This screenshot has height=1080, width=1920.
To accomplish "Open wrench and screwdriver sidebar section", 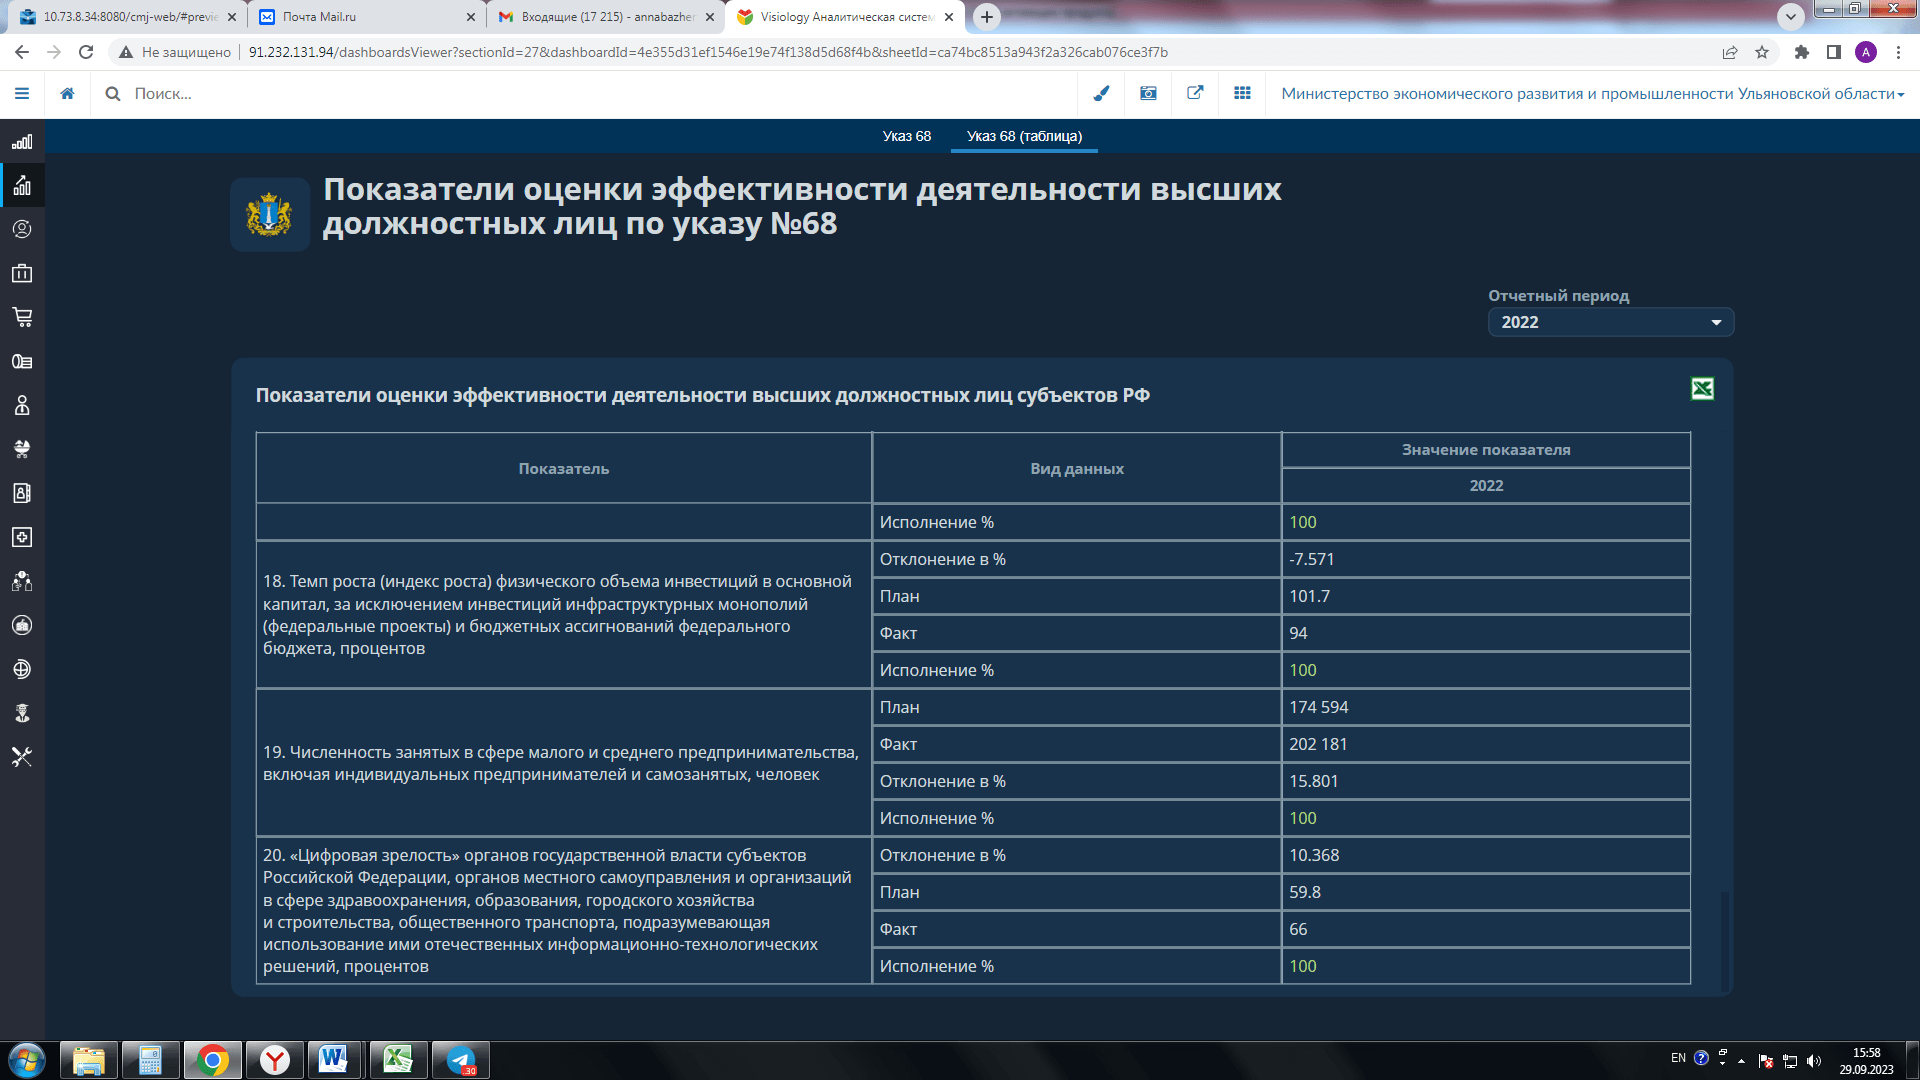I will (x=22, y=757).
